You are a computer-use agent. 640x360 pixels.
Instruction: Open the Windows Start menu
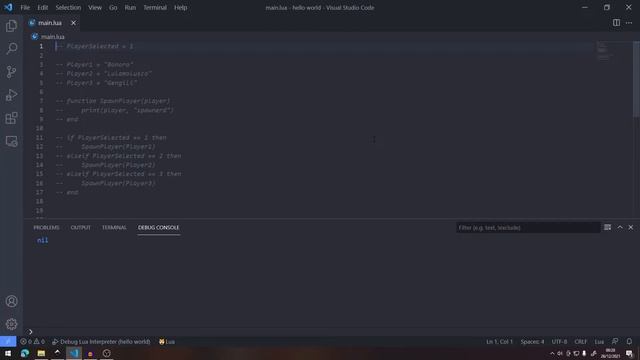click(8, 353)
